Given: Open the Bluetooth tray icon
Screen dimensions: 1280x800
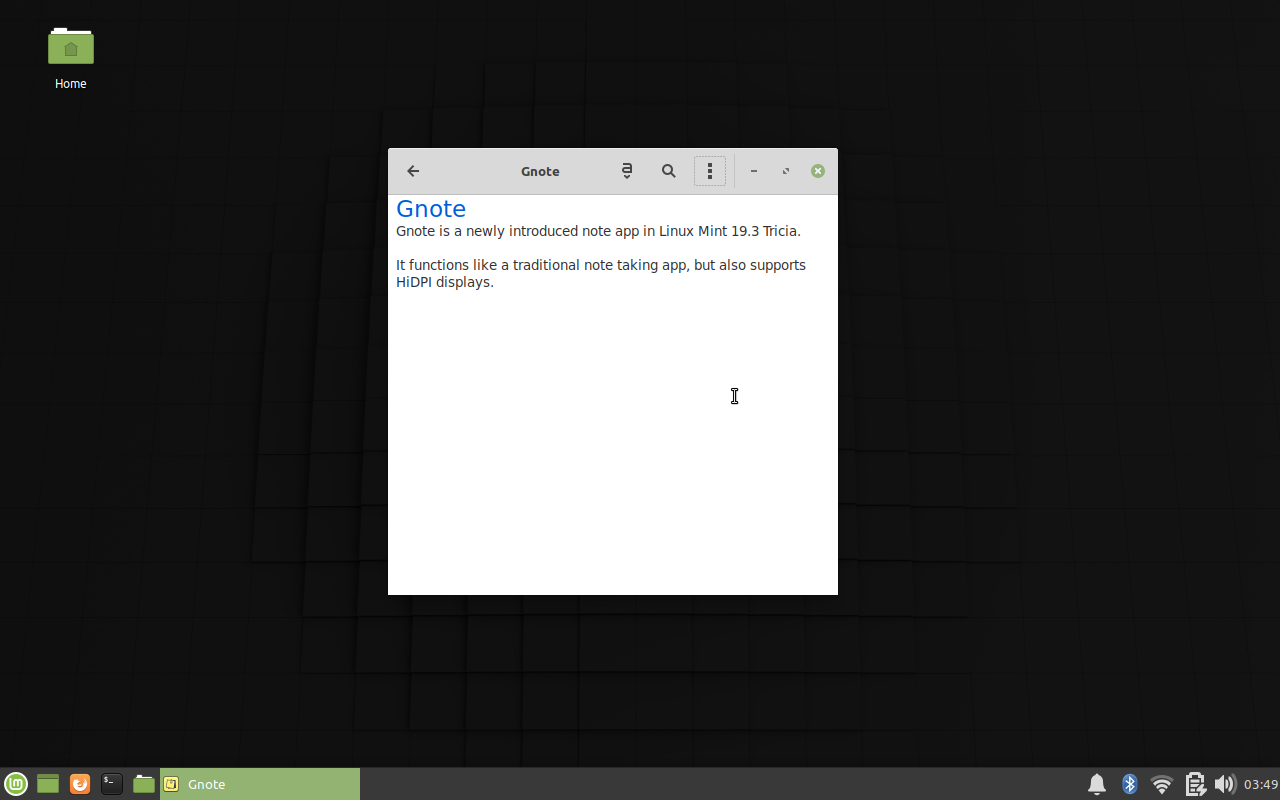Looking at the screenshot, I should pos(1130,784).
